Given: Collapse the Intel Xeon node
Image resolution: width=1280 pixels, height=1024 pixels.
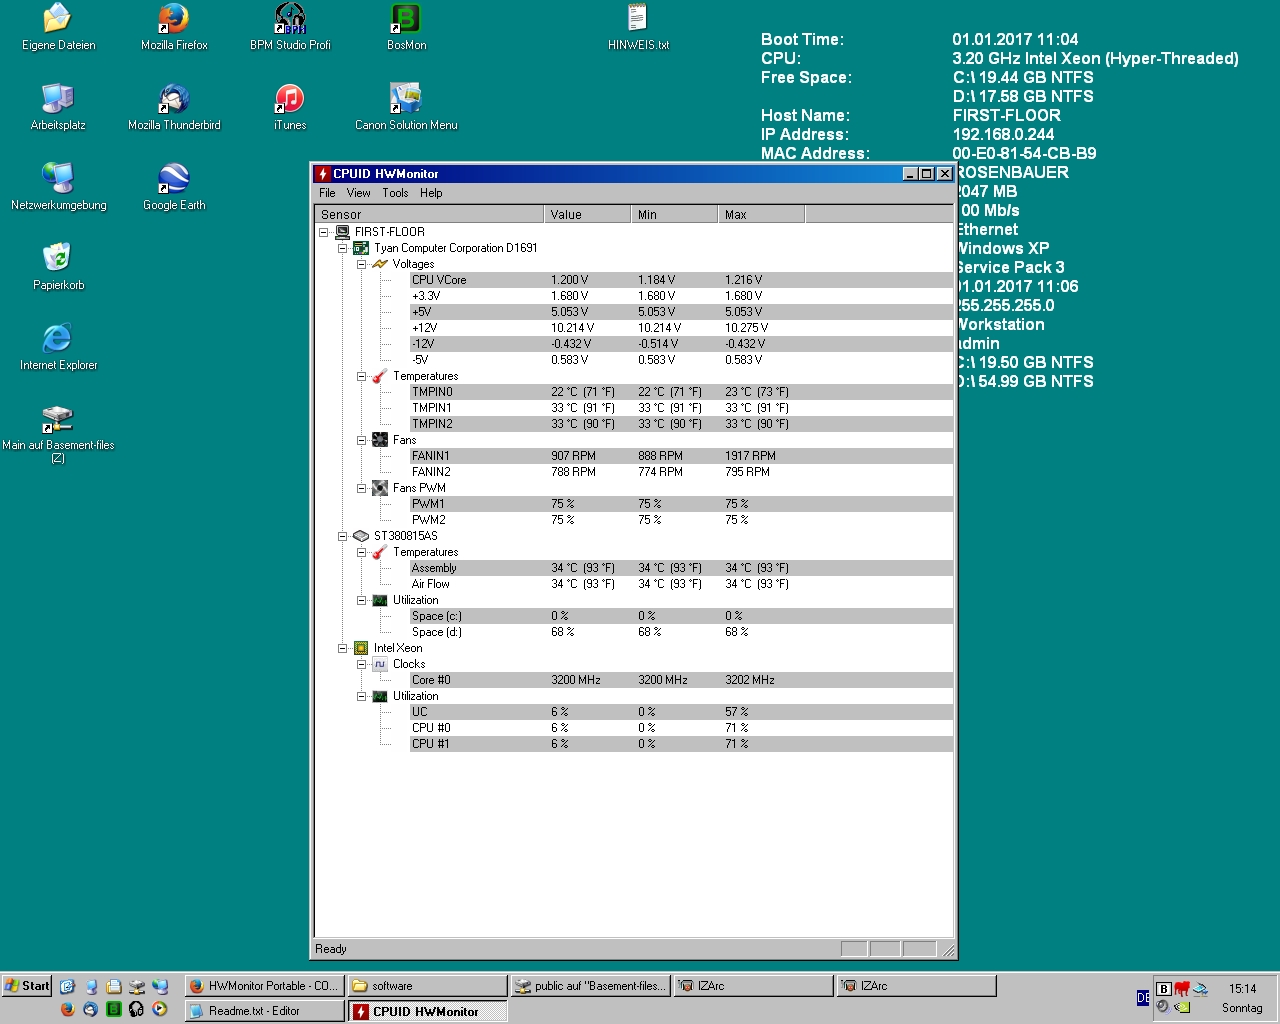Looking at the screenshot, I should [343, 648].
